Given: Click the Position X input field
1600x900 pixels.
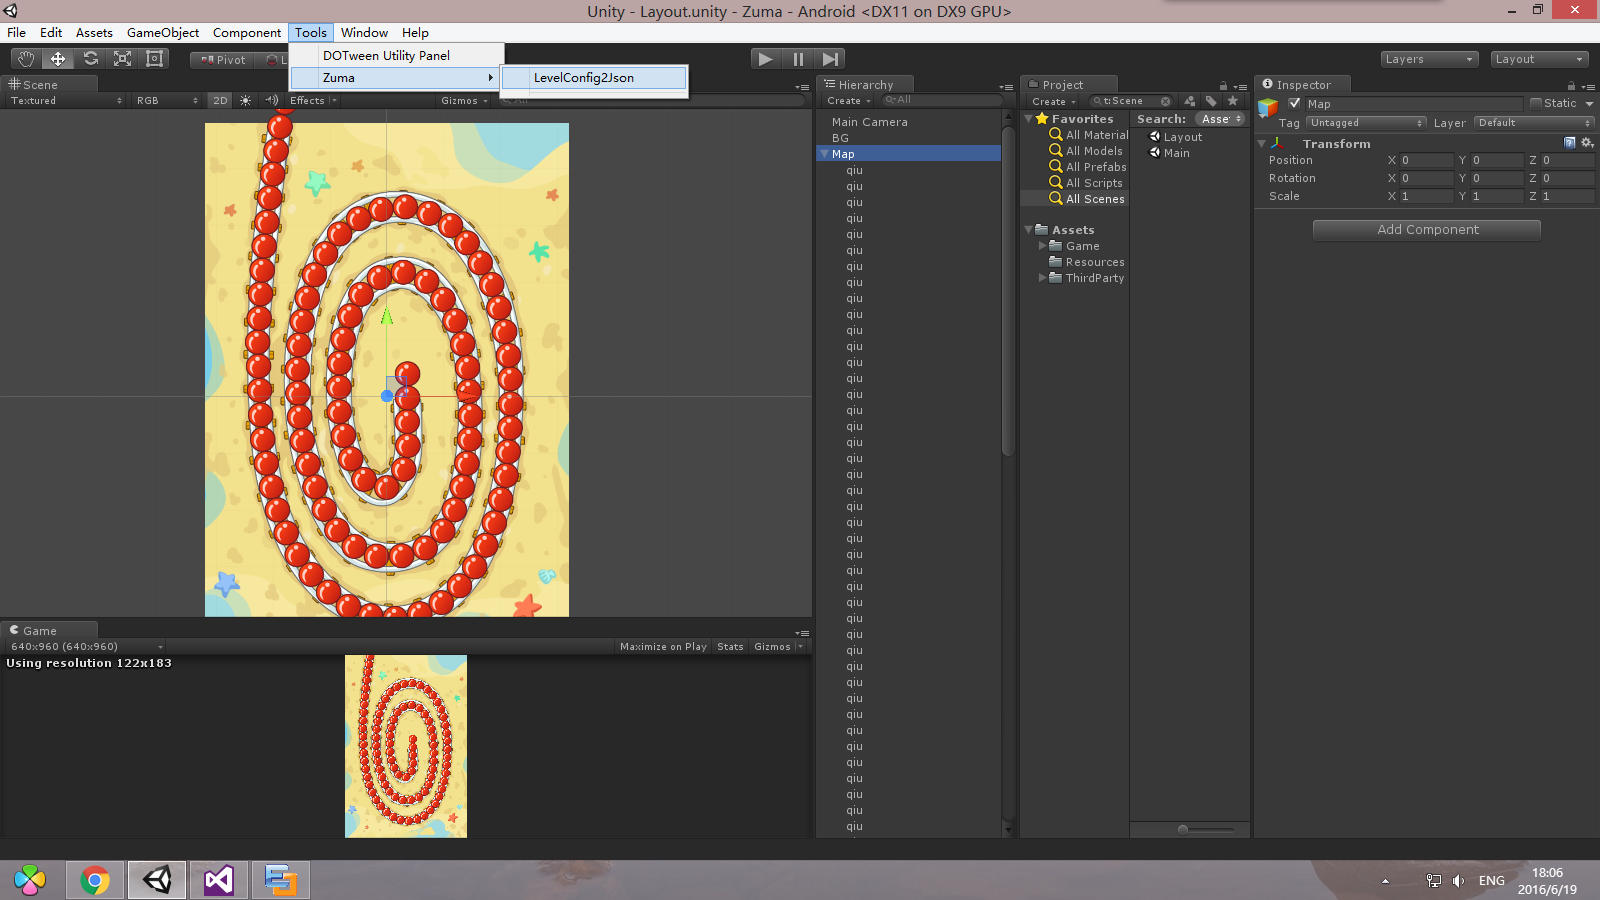Looking at the screenshot, I should (x=1426, y=160).
